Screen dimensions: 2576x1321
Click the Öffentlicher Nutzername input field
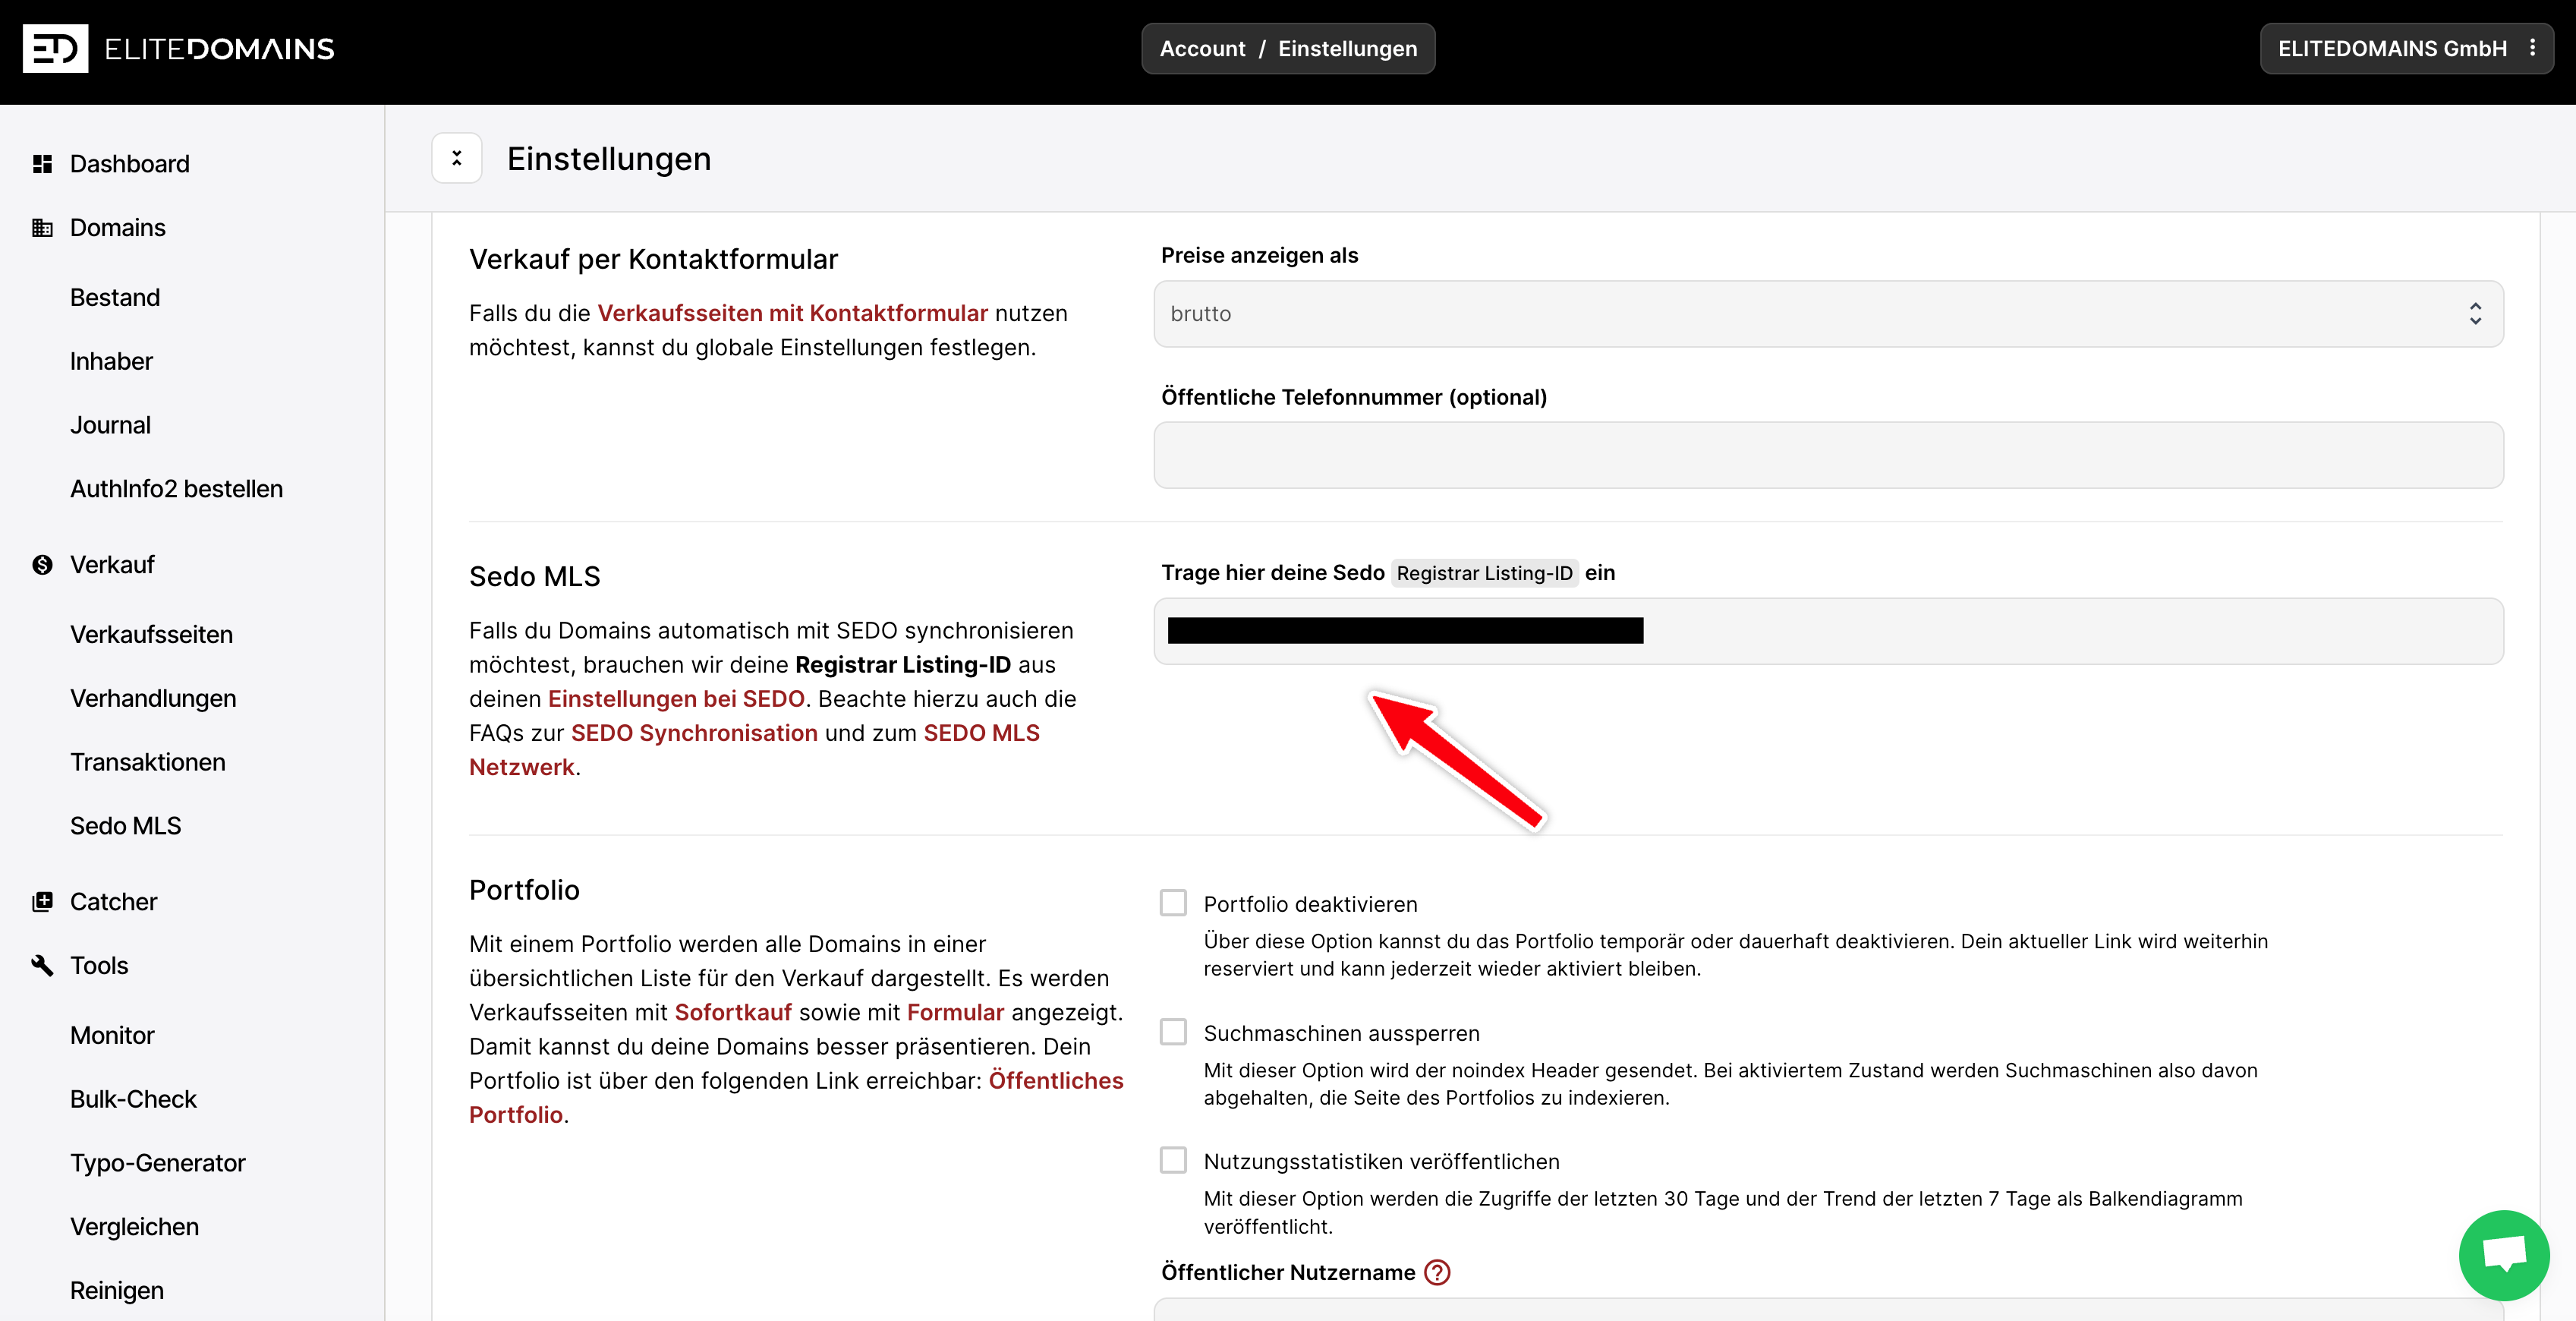1828,1310
